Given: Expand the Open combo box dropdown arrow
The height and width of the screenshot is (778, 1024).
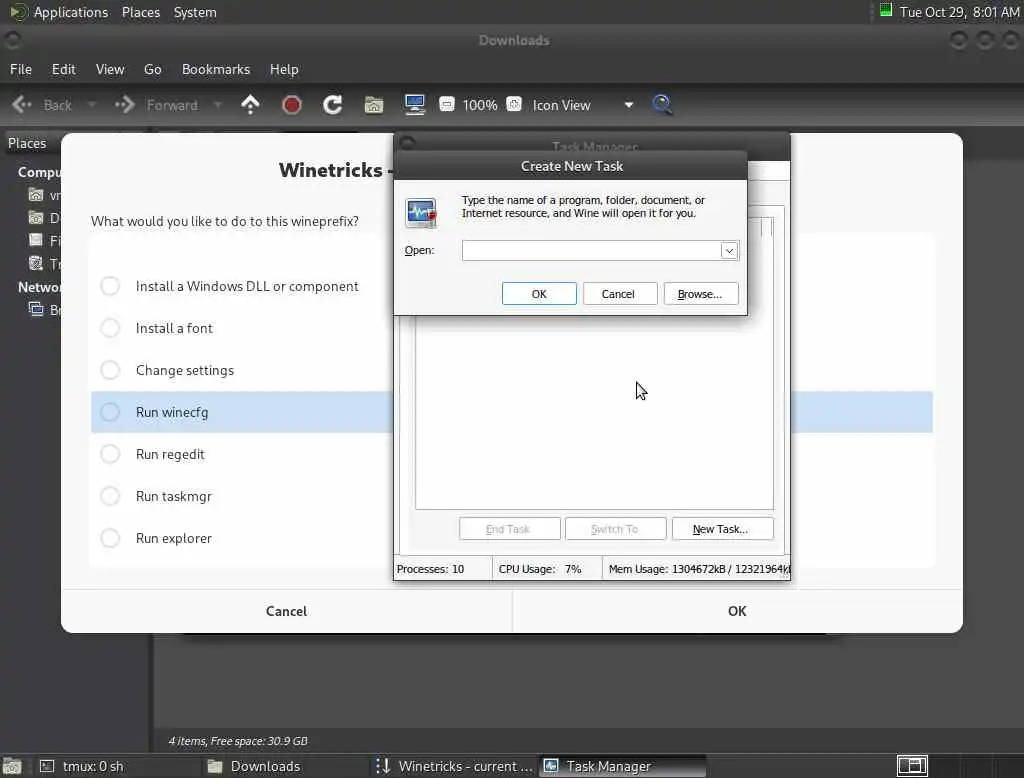Looking at the screenshot, I should click(729, 250).
